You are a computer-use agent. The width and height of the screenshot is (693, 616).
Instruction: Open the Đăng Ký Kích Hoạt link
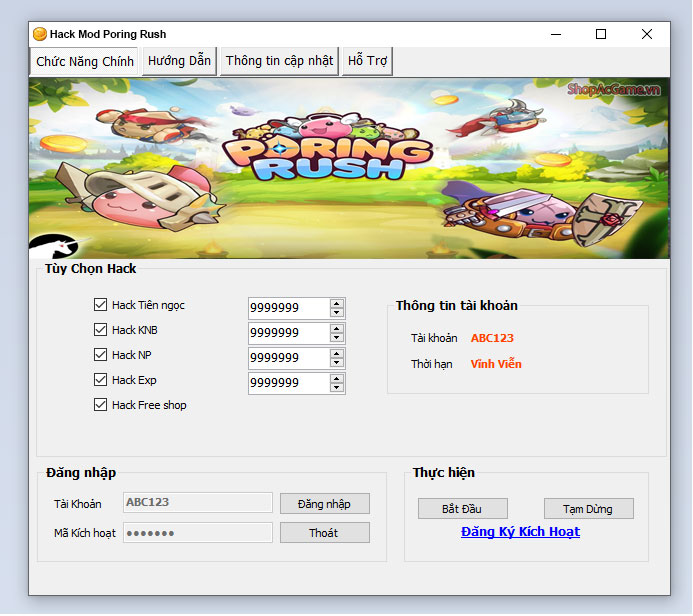(520, 532)
